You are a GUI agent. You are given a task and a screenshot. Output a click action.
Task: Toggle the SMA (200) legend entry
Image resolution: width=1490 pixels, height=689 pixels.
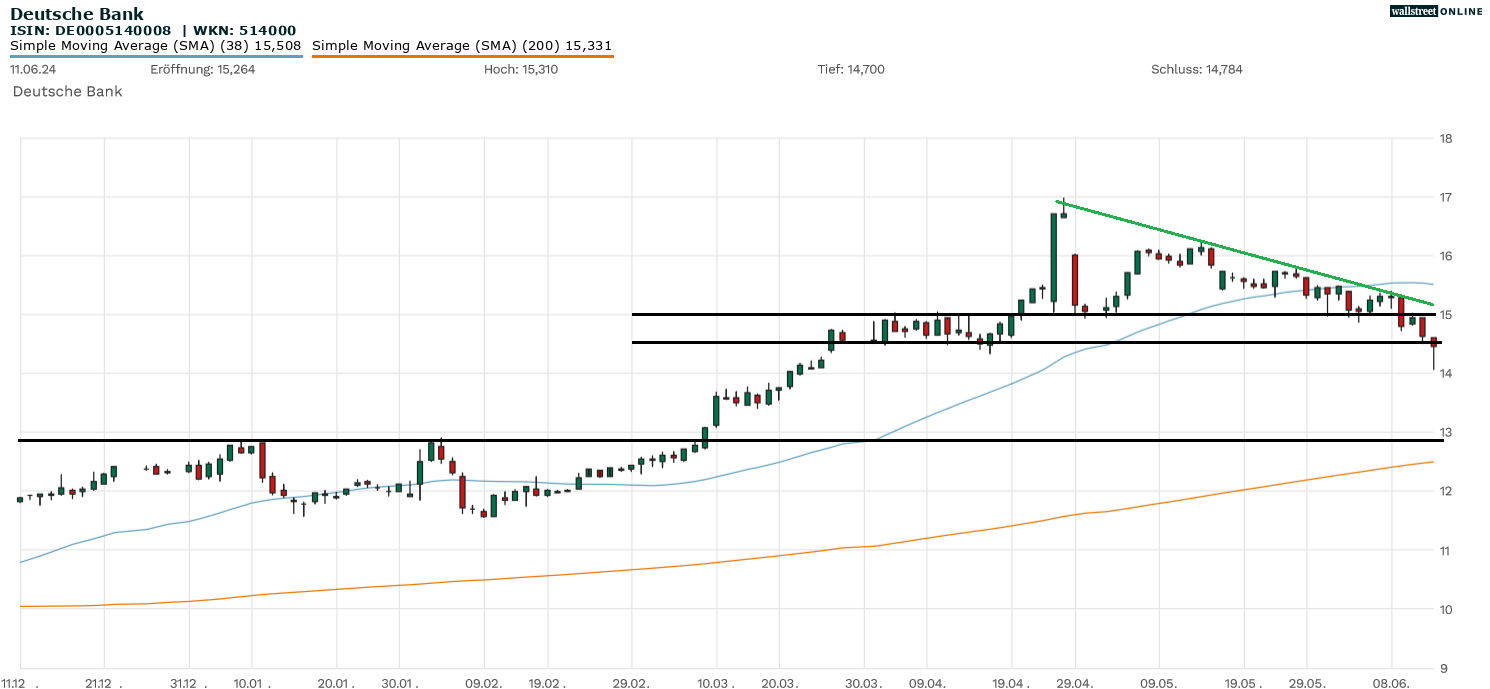point(462,45)
